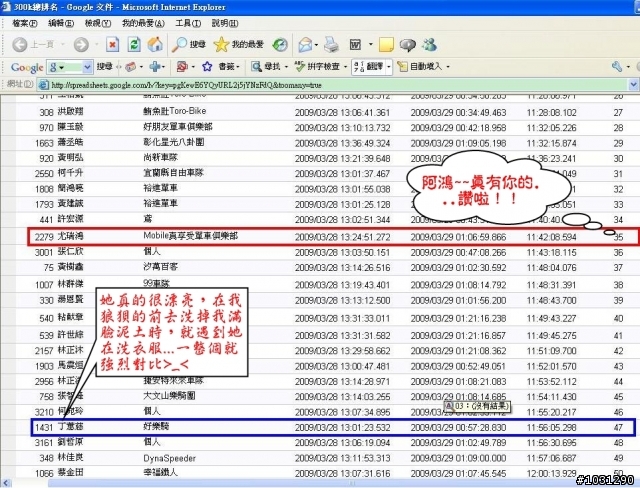Select time cell "11:48:04.076"
This screenshot has width=640, height=488.
point(551,268)
